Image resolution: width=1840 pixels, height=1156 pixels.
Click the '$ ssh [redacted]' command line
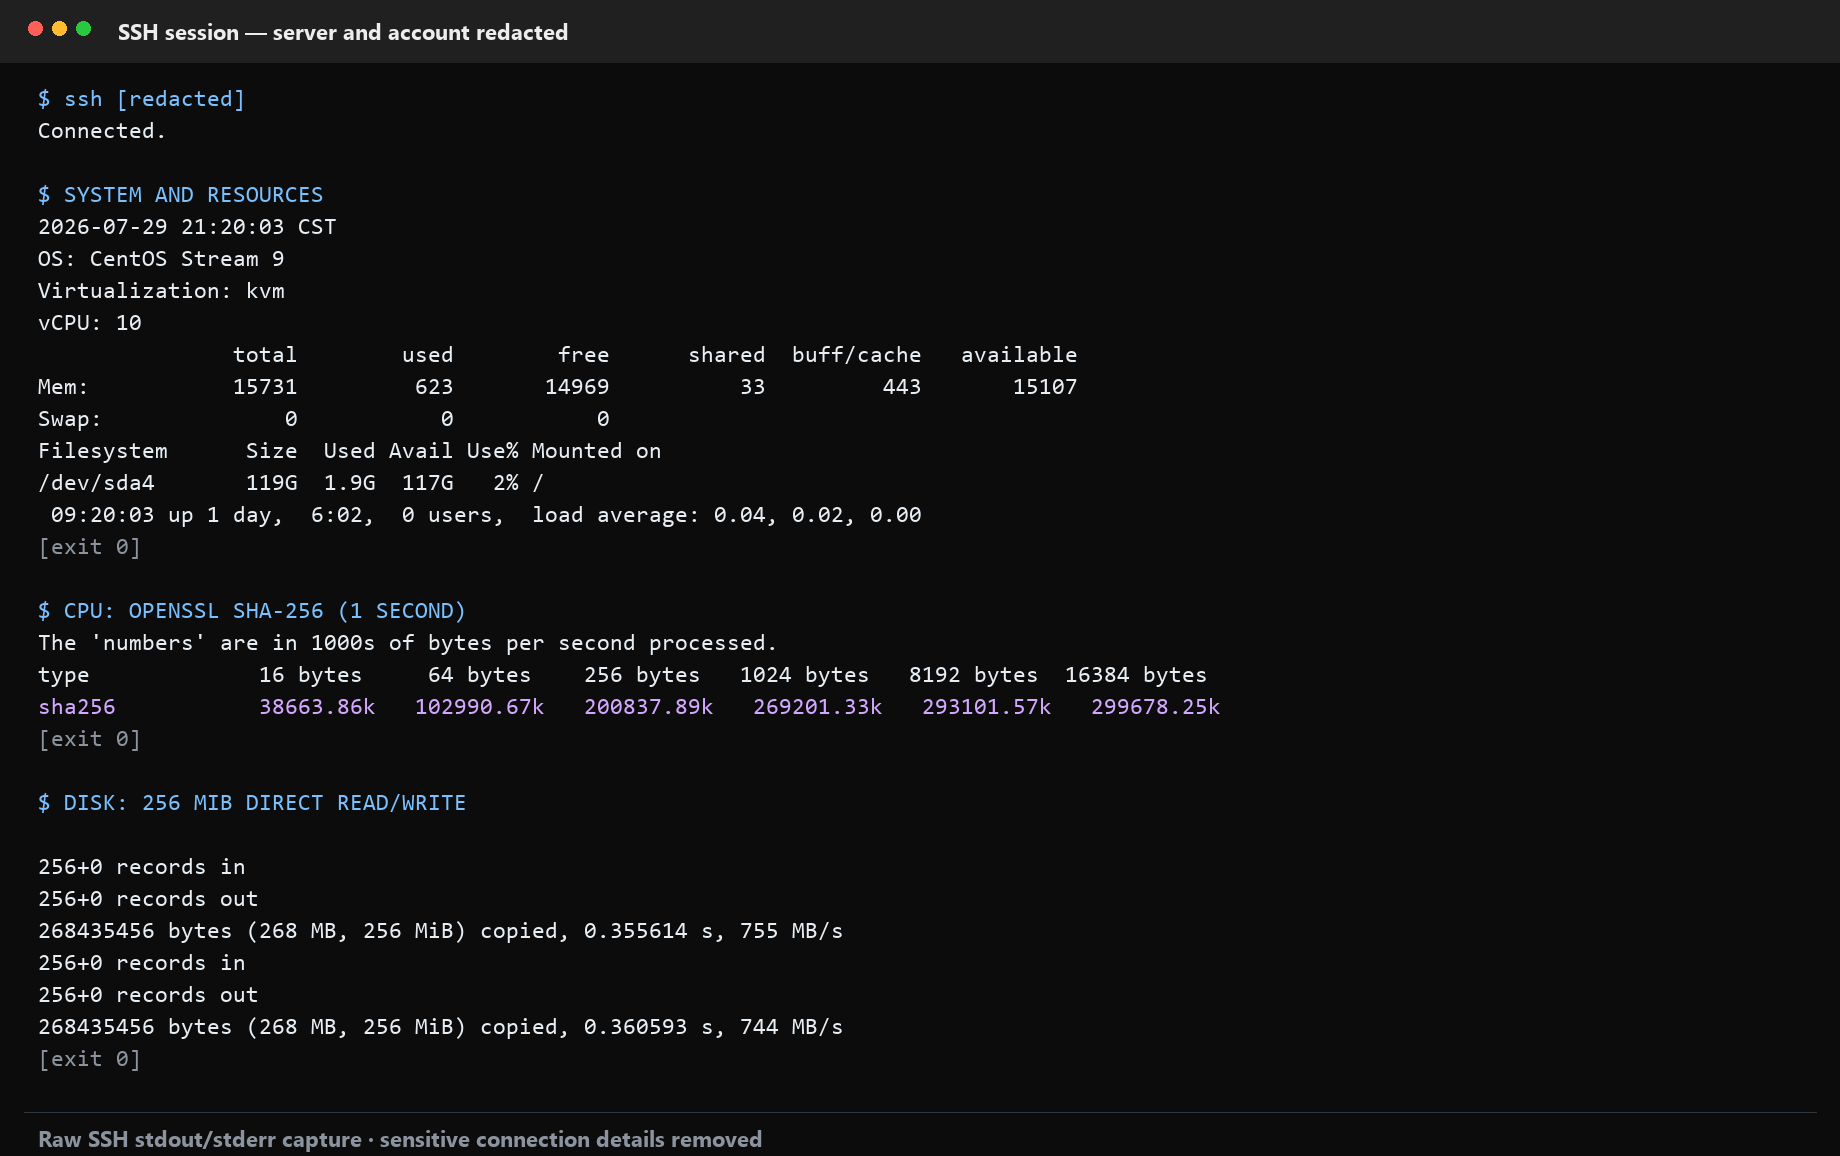pyautogui.click(x=141, y=99)
